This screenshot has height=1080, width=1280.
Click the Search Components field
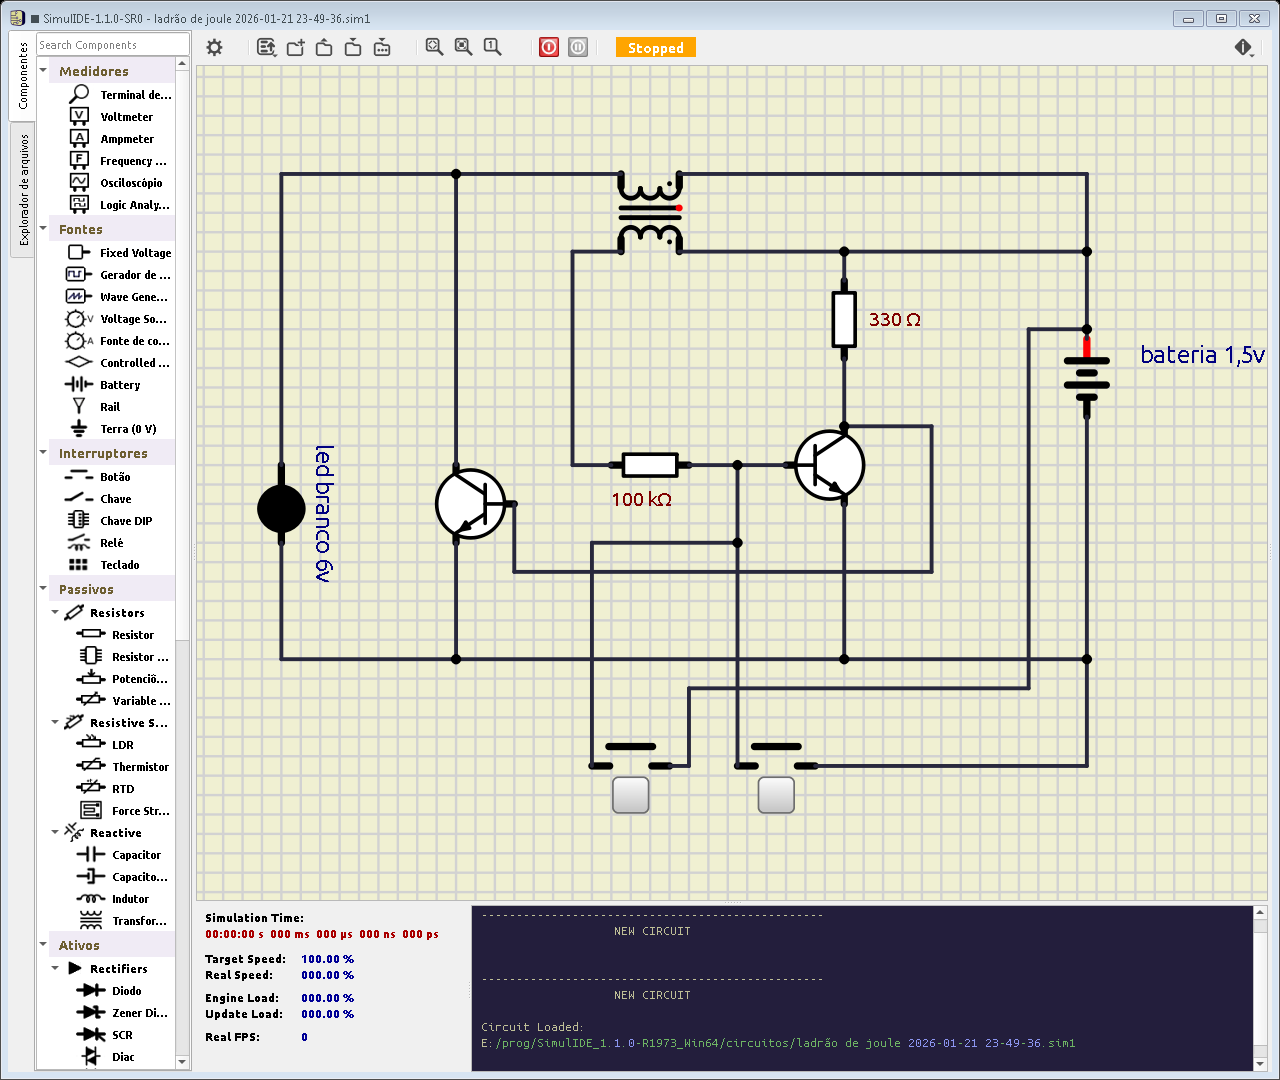[x=112, y=45]
